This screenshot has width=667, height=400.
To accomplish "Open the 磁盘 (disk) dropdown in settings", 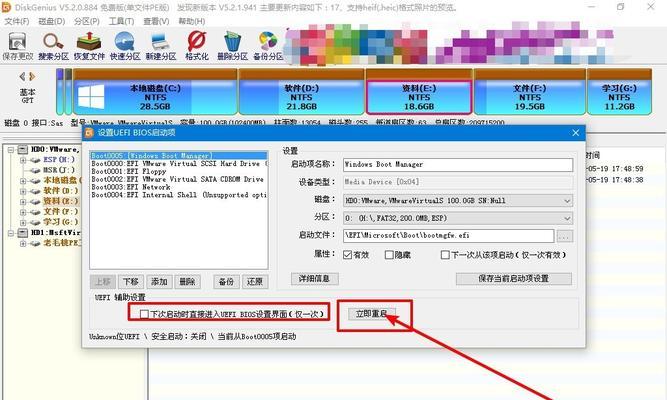I will 458,200.
